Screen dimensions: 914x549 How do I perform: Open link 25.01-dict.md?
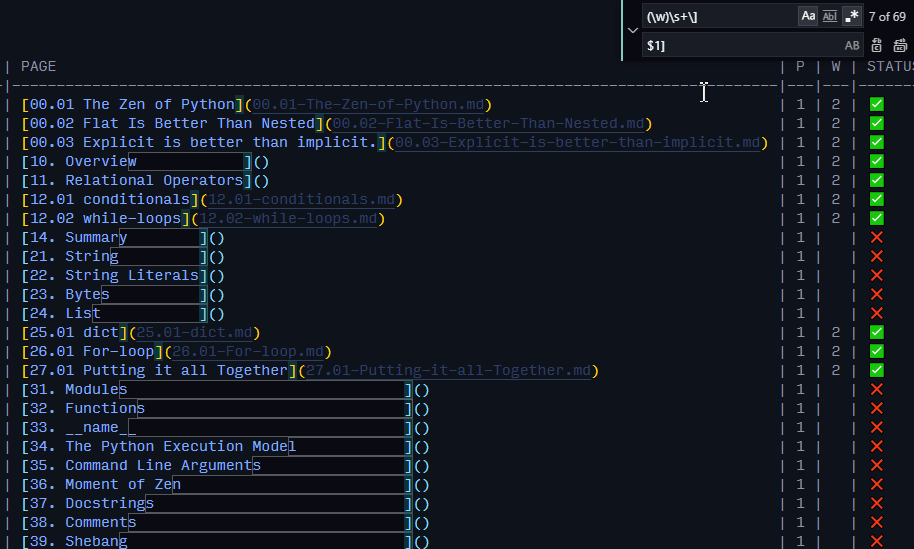tap(194, 333)
